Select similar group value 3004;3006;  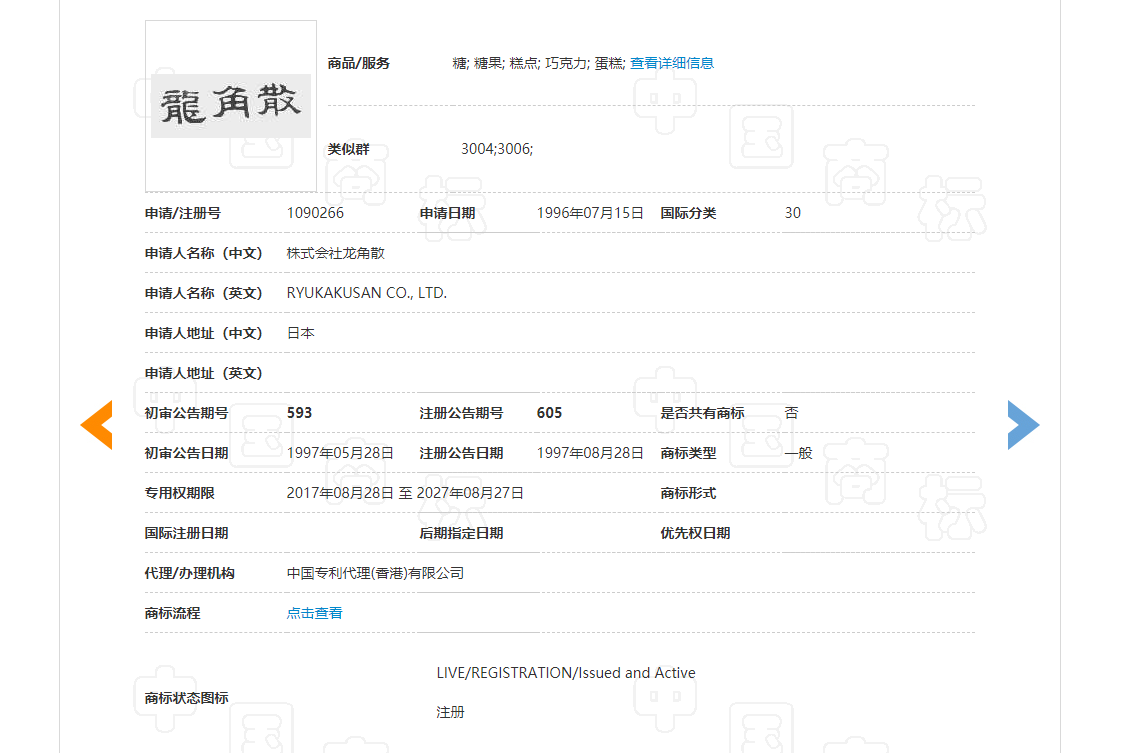[x=497, y=149]
